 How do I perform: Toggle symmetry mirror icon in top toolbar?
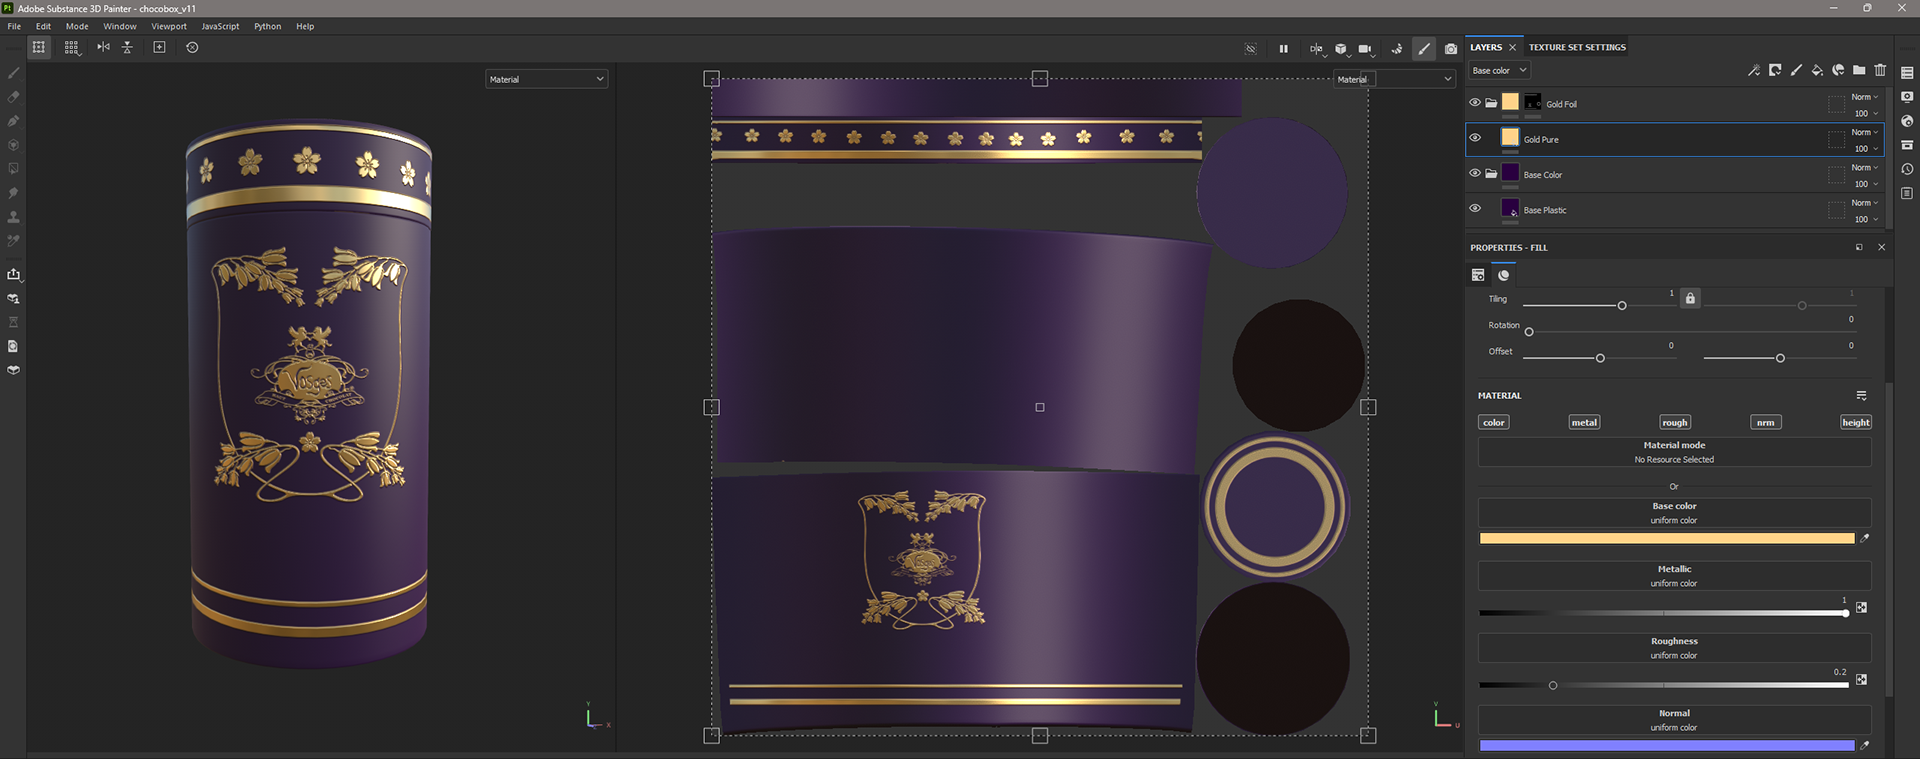[x=103, y=47]
